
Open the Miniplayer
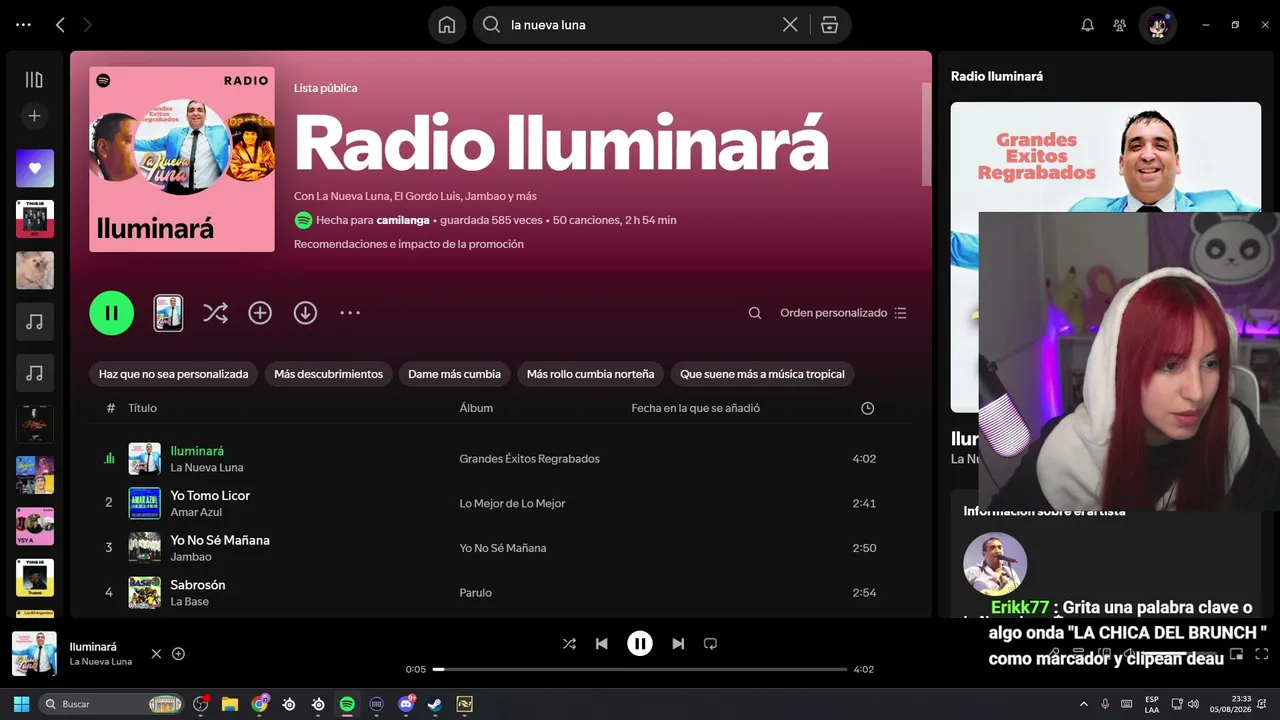pyautogui.click(x=1237, y=654)
